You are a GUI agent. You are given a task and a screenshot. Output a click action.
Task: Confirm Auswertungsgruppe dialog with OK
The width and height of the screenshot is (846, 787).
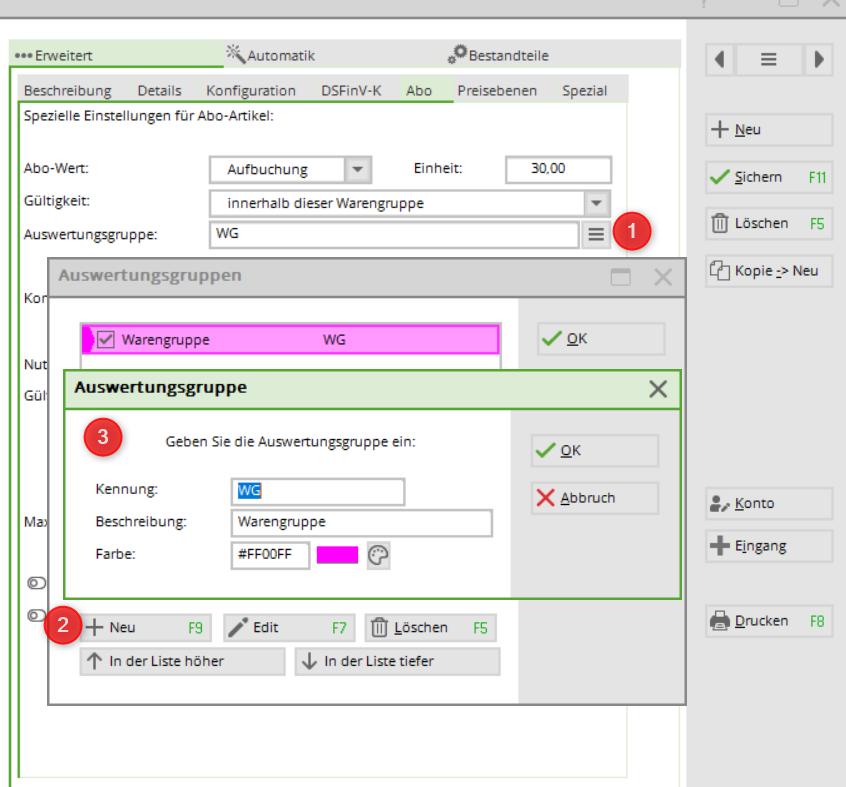coord(594,451)
